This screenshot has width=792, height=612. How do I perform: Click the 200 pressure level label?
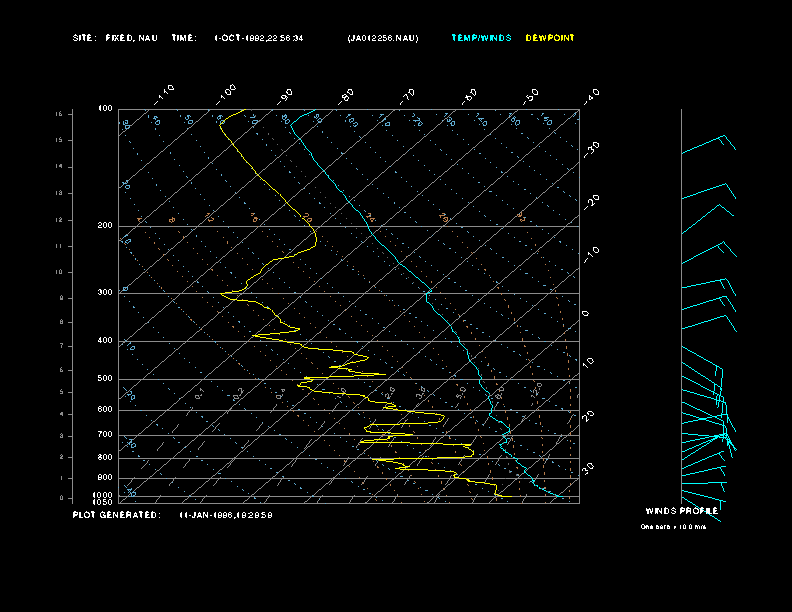(x=105, y=226)
